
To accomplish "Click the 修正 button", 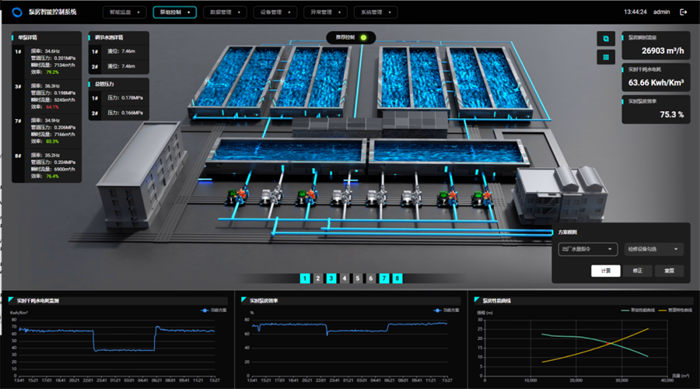I will click(638, 271).
